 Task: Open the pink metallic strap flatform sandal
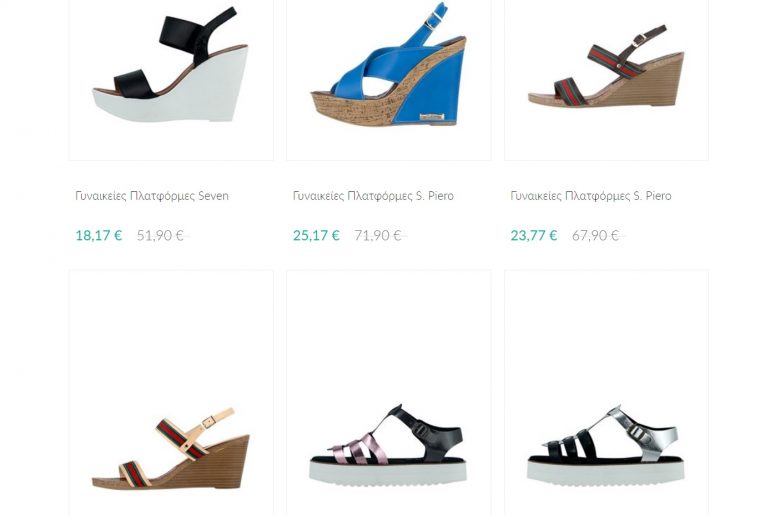[x=388, y=444]
